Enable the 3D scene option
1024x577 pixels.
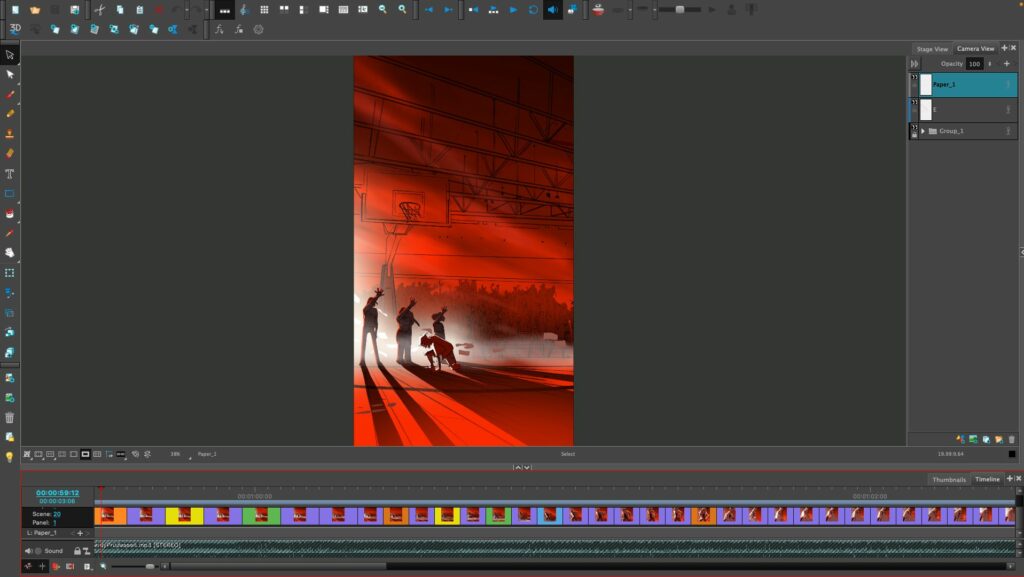point(15,29)
